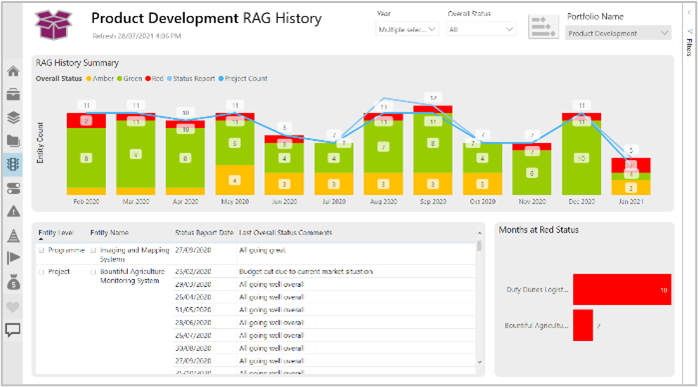The width and height of the screenshot is (698, 387).
Task: Open the Home icon in sidebar
Action: [13, 71]
